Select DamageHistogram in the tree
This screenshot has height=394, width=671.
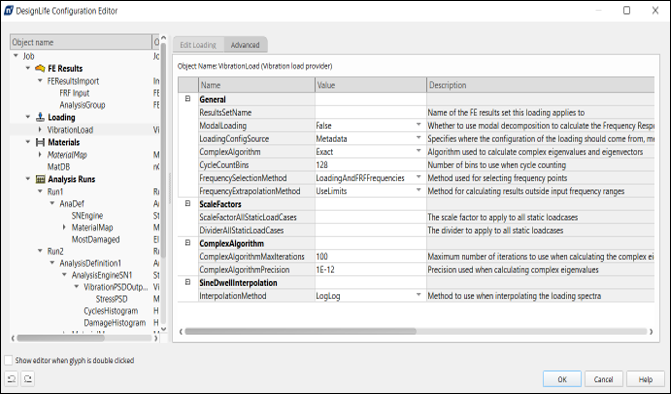coord(115,323)
